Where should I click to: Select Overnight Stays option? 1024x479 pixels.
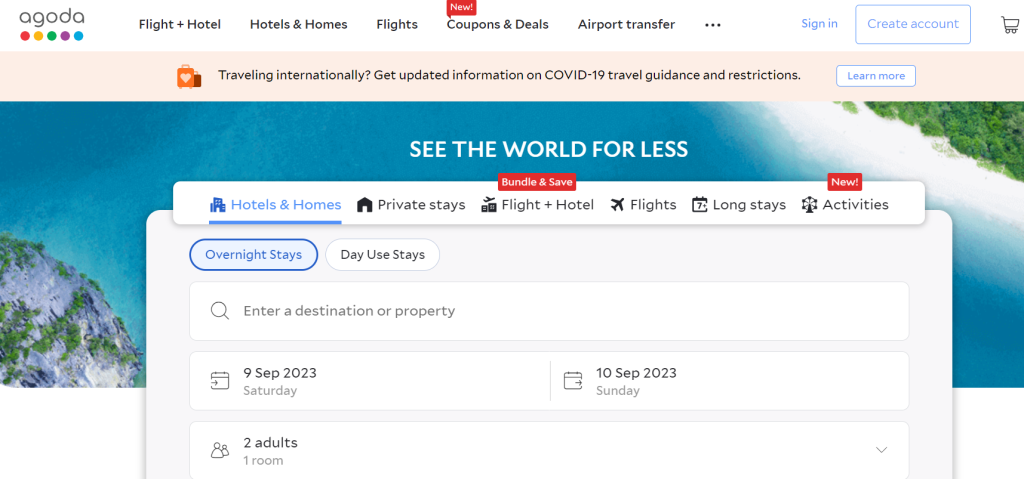(253, 255)
